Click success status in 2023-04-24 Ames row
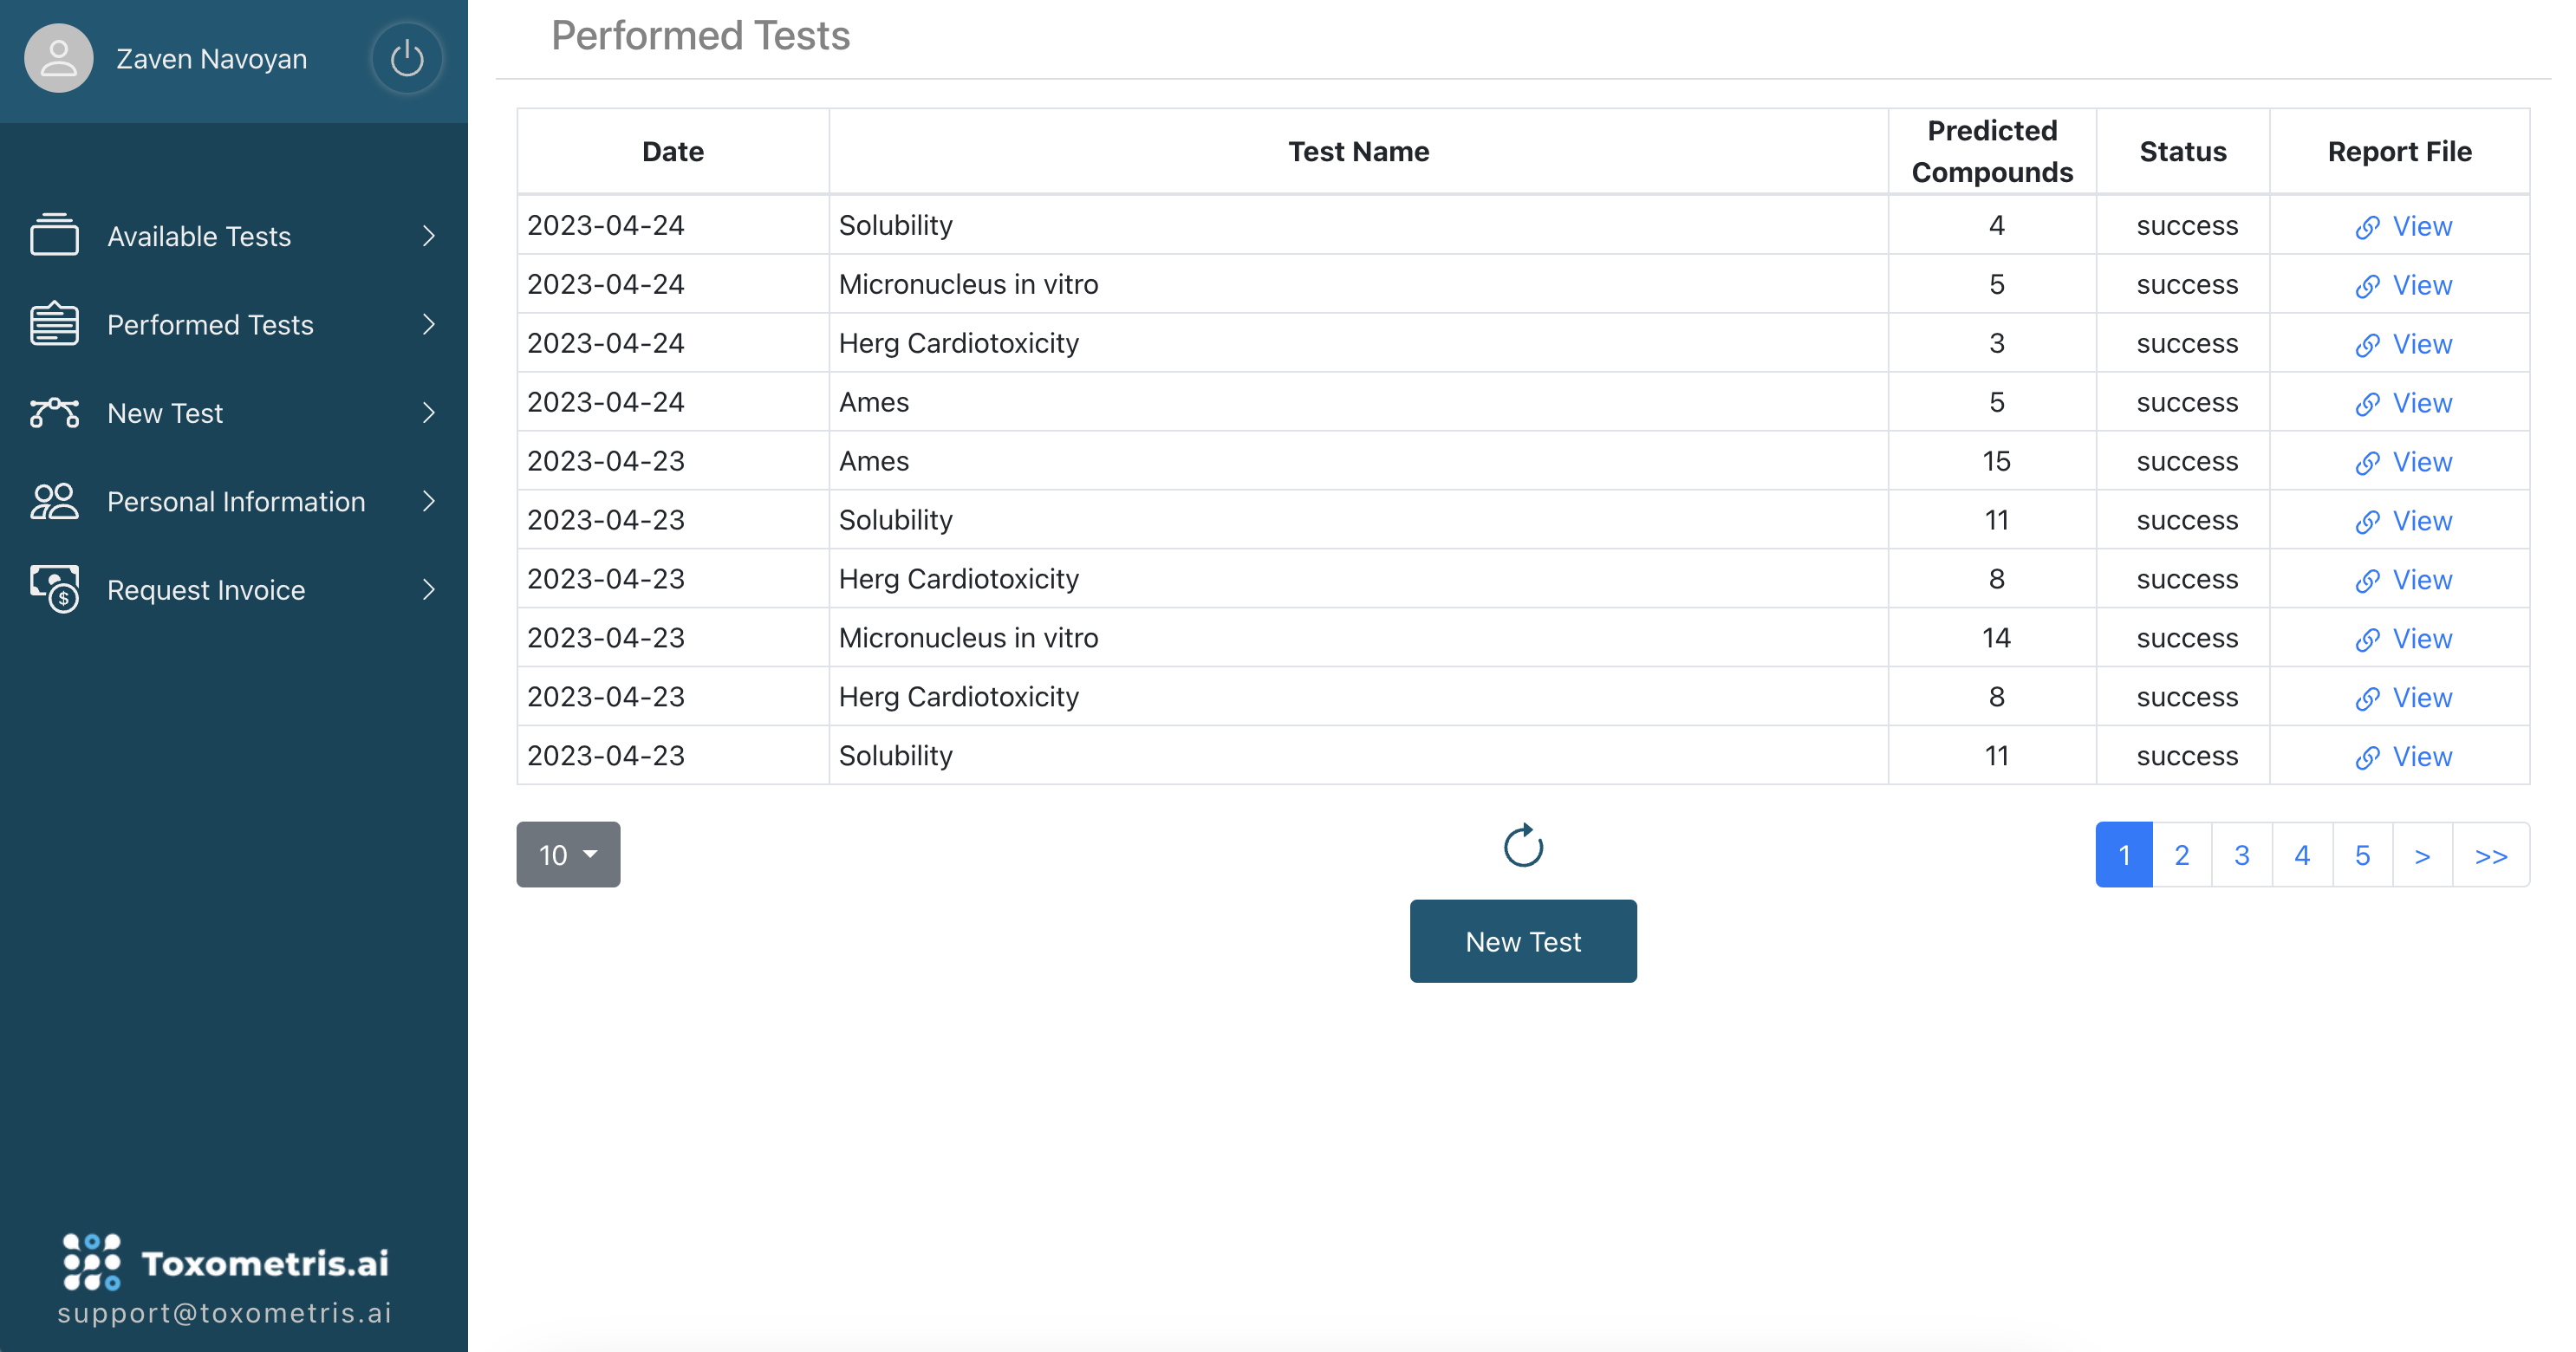 click(2187, 402)
